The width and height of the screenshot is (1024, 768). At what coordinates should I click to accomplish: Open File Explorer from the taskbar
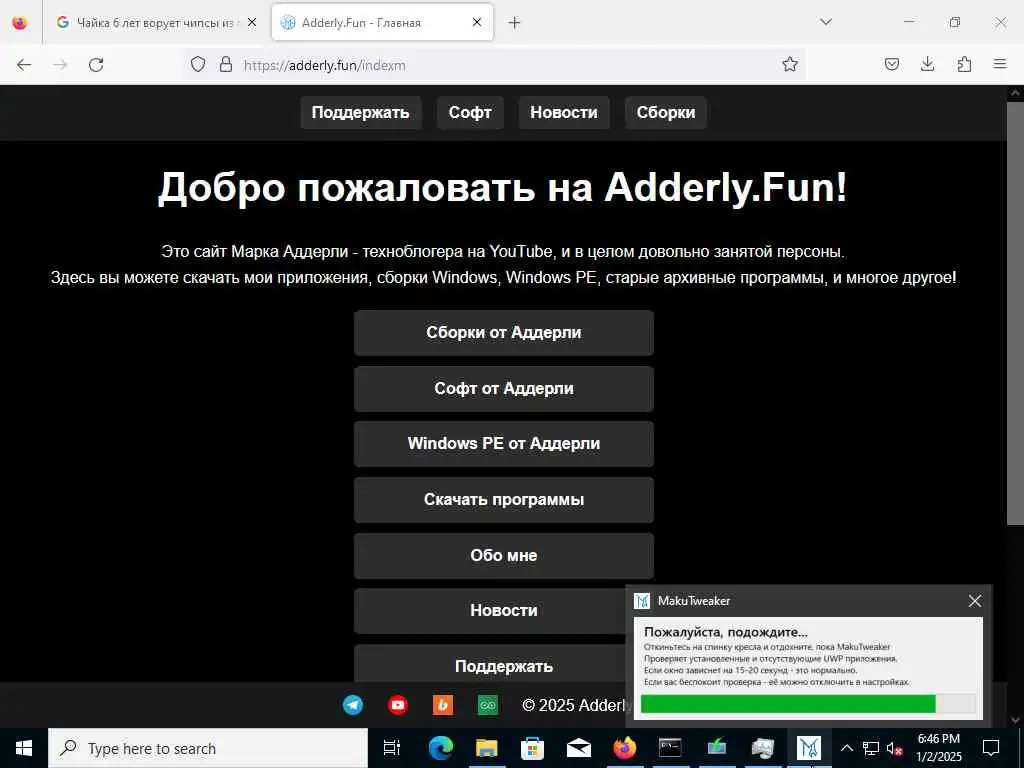click(x=487, y=748)
